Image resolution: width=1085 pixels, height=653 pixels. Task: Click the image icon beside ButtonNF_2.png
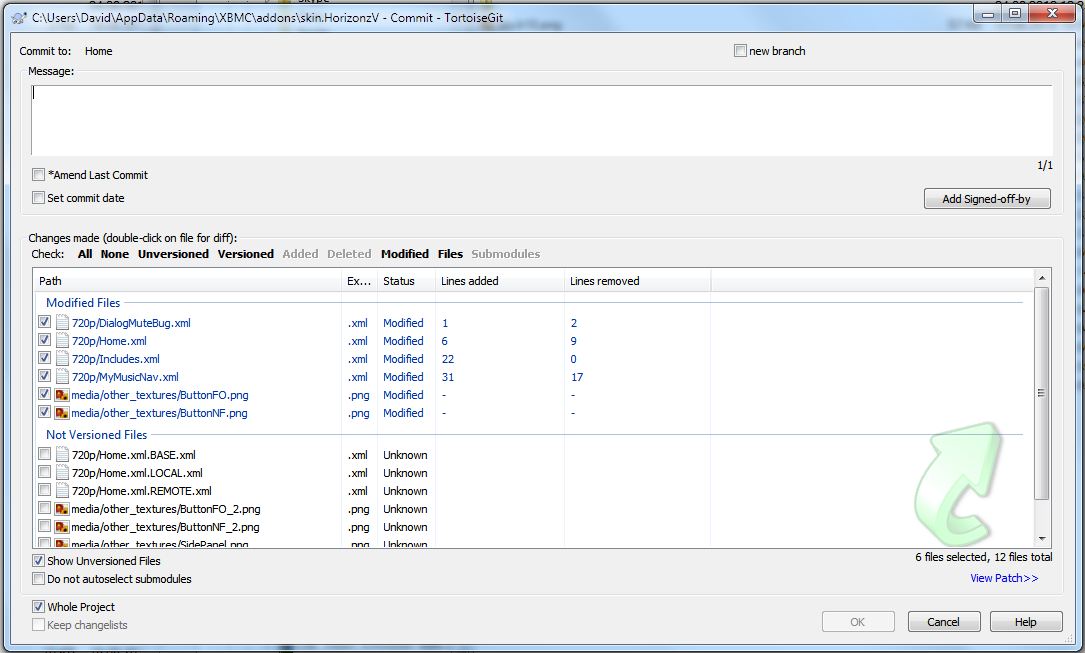click(x=62, y=527)
